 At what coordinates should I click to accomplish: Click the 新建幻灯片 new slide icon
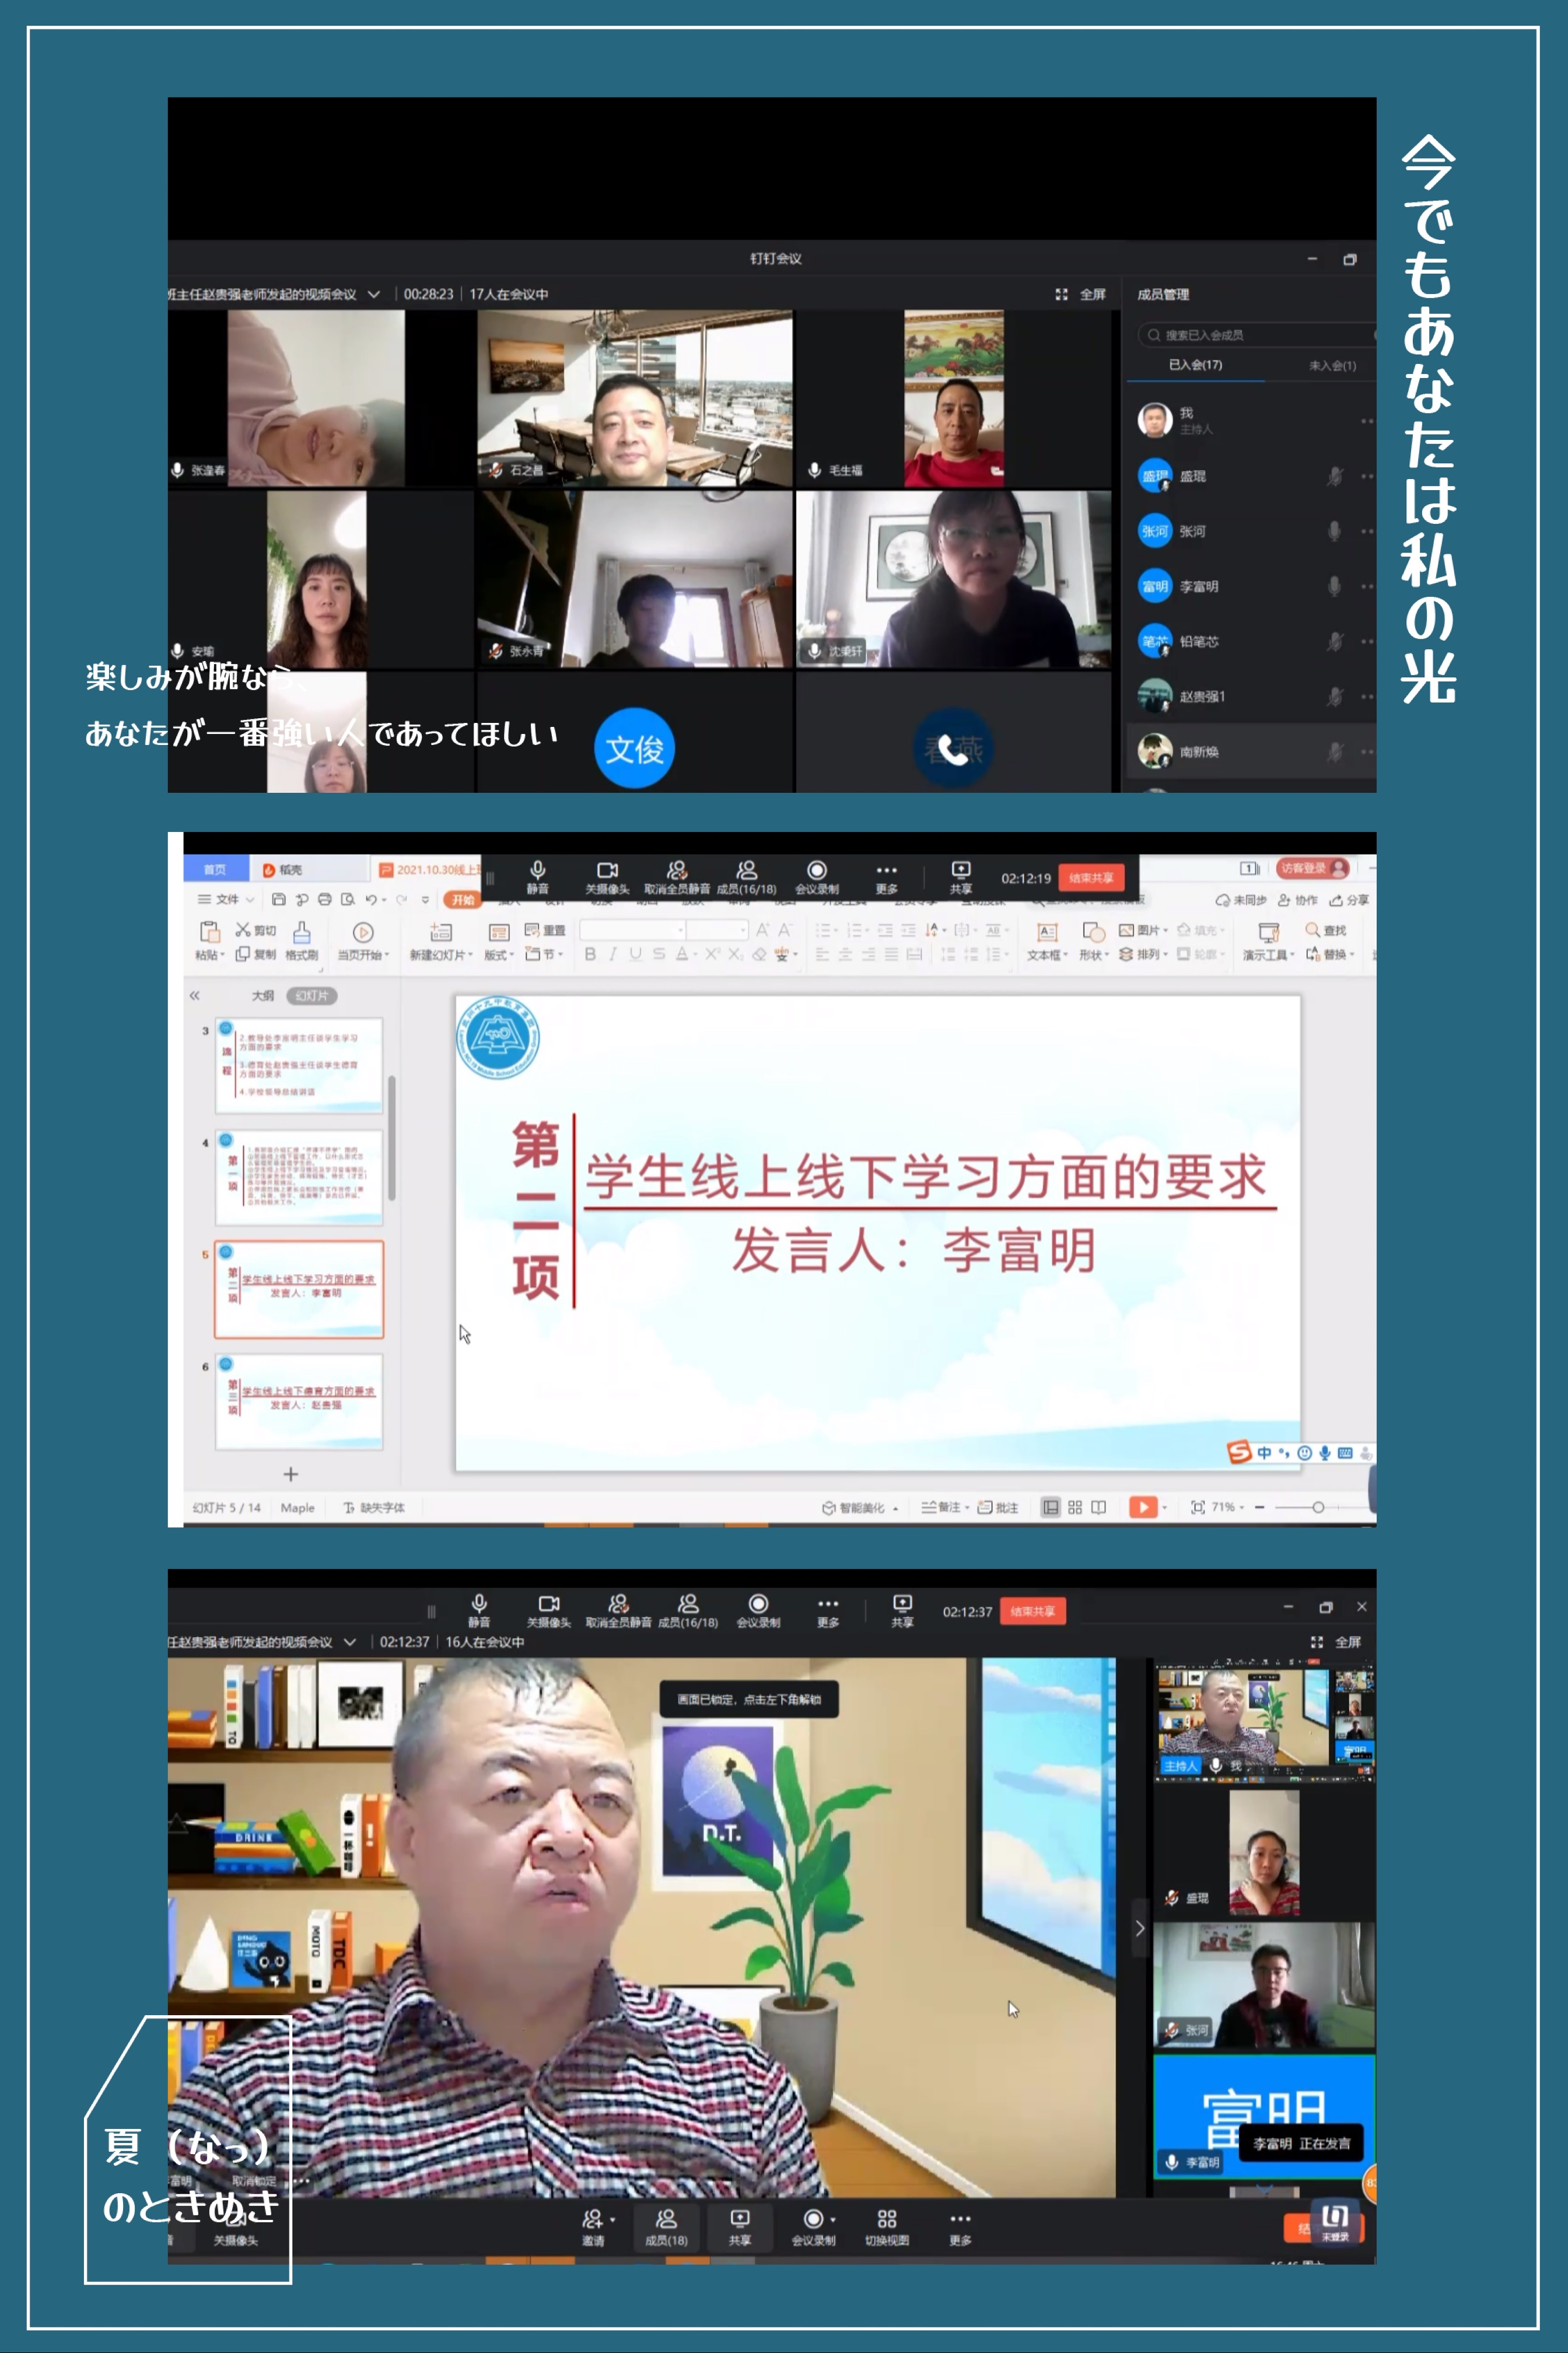[x=440, y=932]
